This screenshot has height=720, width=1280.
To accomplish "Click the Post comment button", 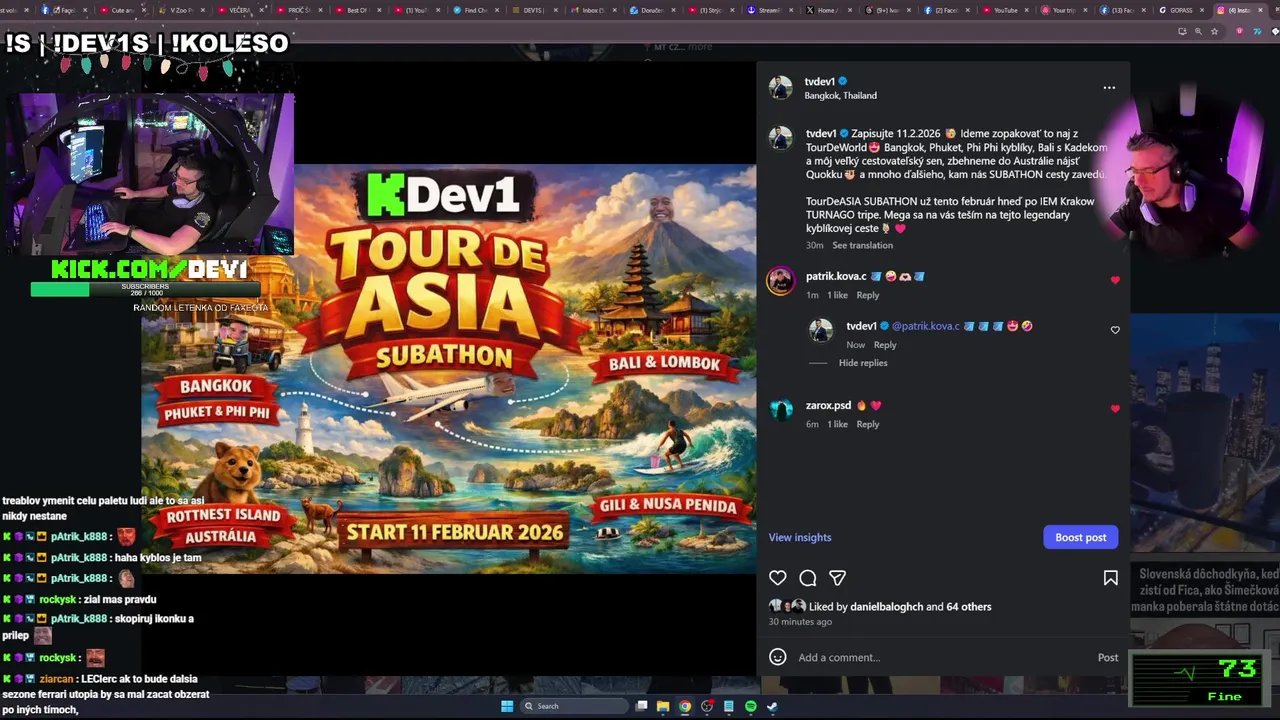I will 1108,657.
